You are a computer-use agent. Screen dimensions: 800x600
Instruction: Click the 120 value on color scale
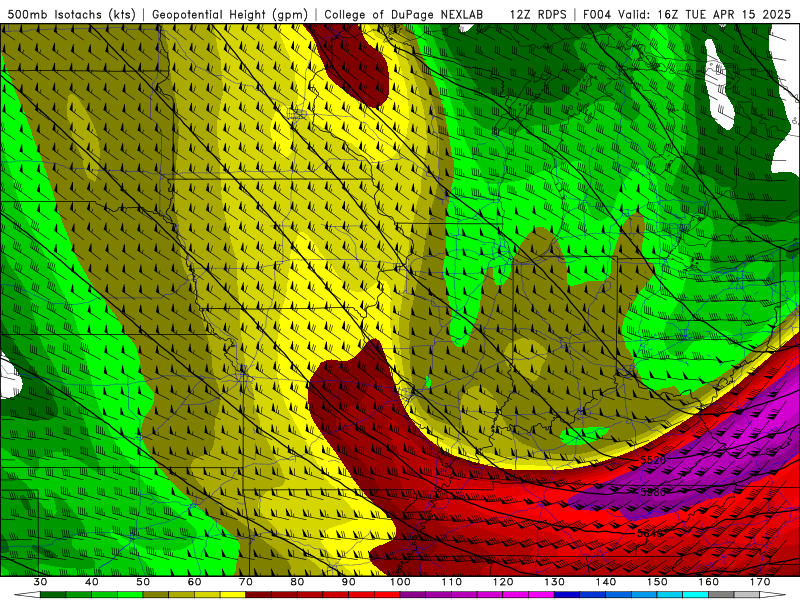point(503,582)
